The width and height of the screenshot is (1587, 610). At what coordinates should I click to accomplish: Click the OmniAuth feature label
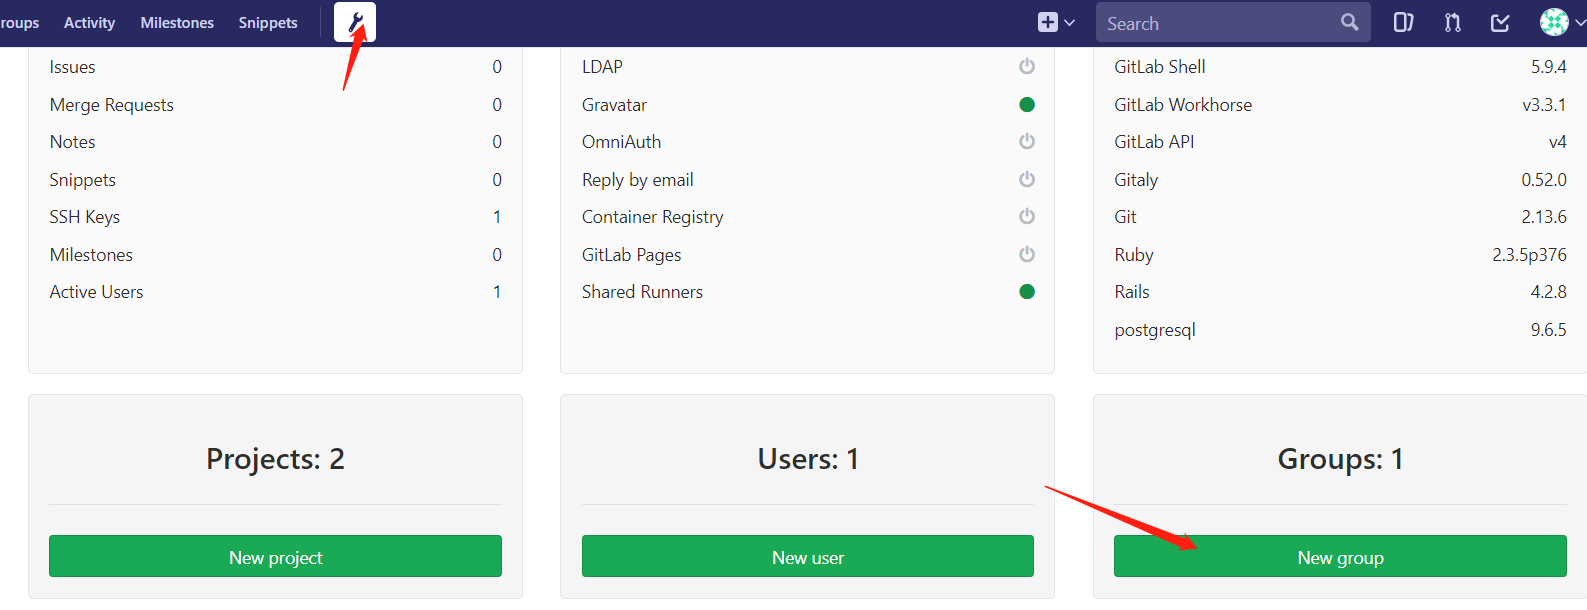coord(621,142)
